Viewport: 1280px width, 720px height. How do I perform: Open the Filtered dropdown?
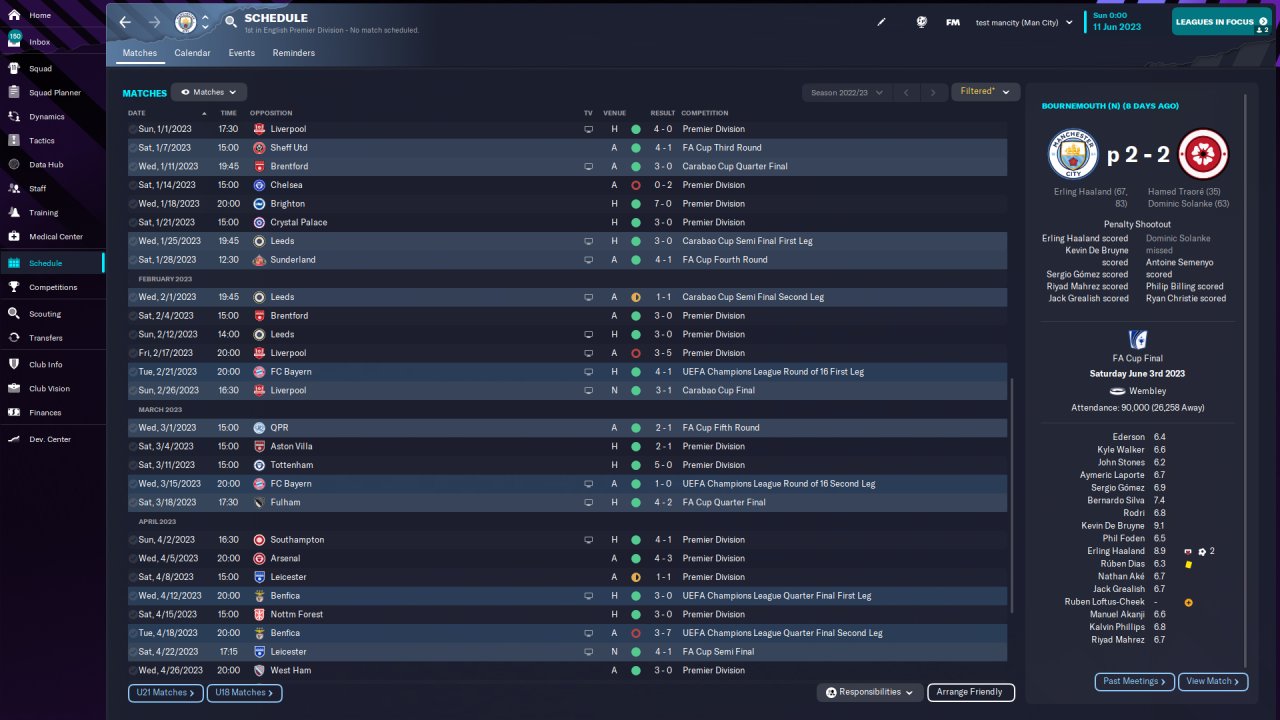985,92
